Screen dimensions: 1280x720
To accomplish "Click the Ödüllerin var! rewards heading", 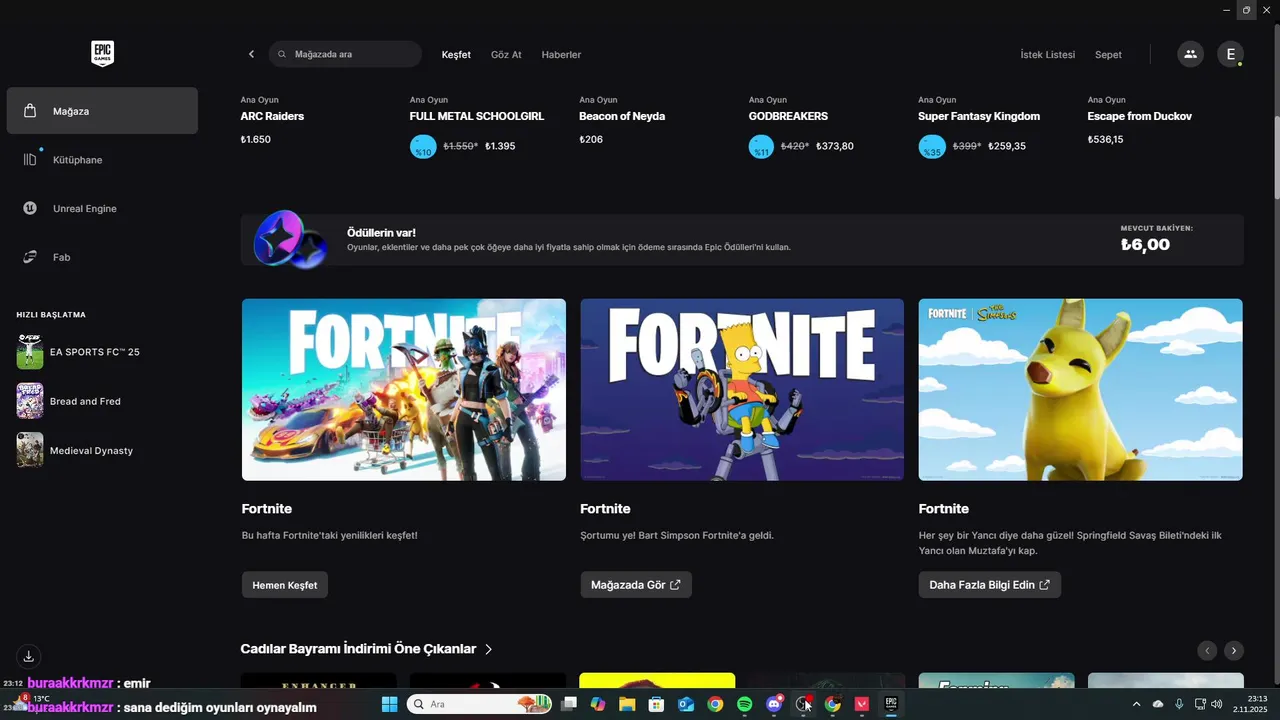I will 381,233.
